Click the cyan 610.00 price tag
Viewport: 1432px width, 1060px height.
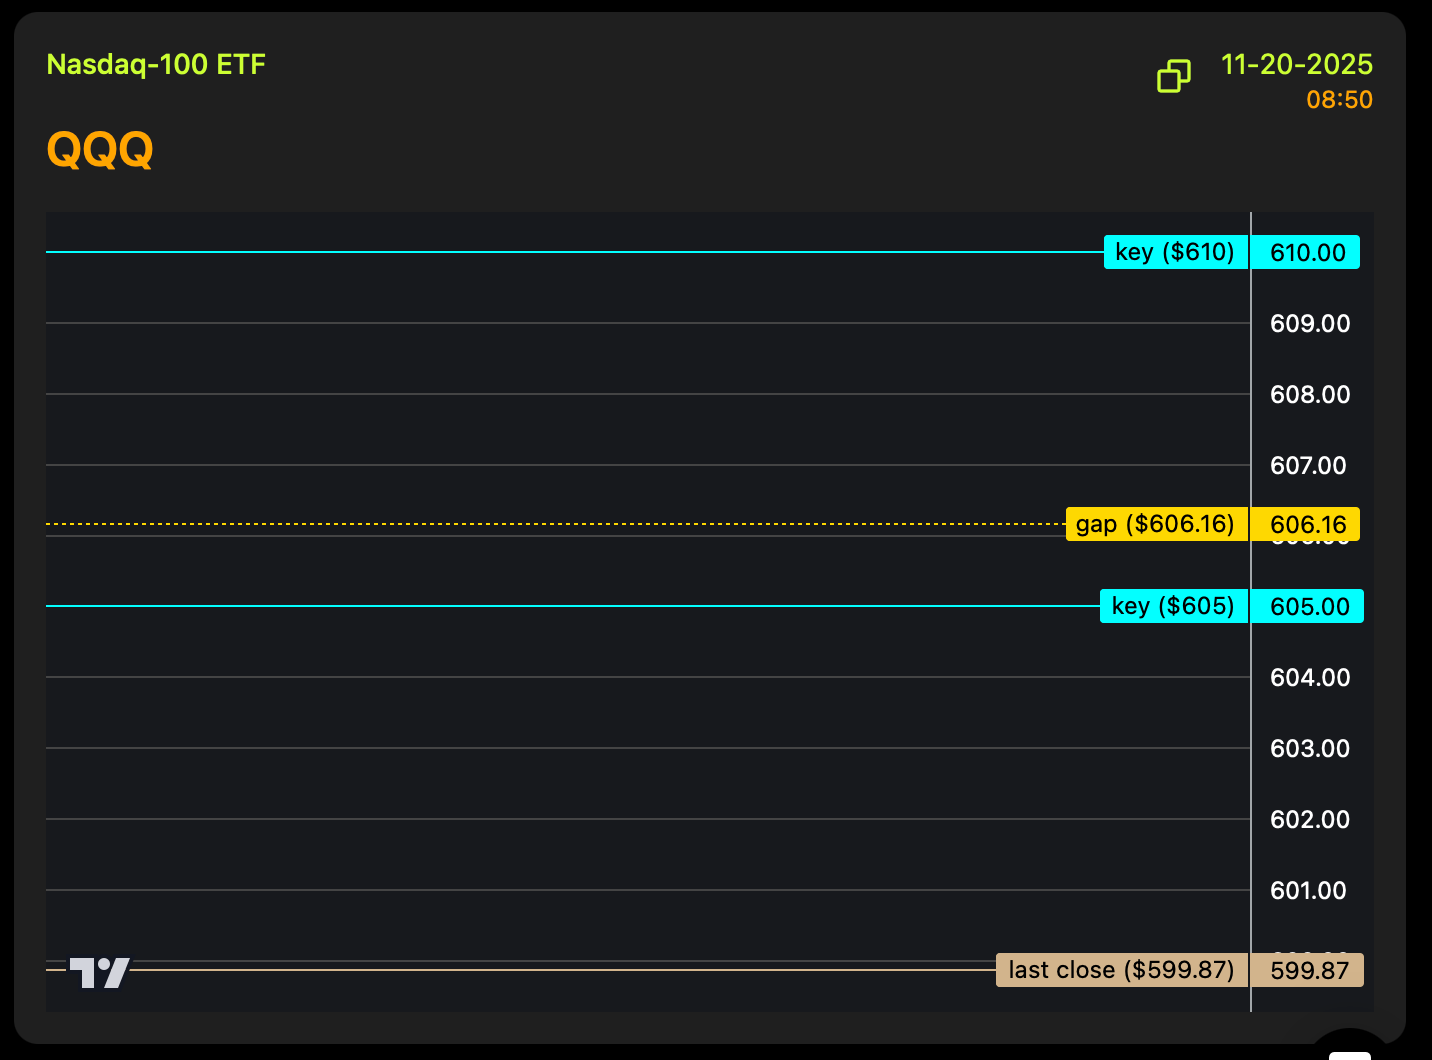(x=1307, y=253)
